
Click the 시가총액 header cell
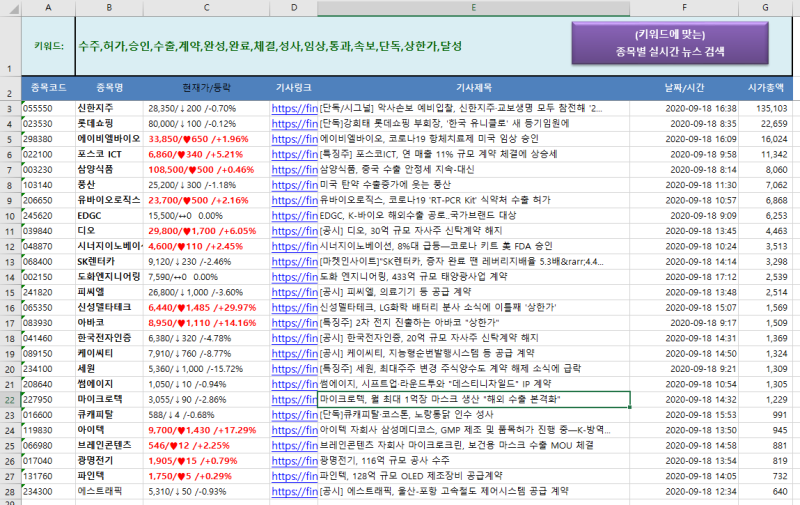pyautogui.click(x=765, y=88)
